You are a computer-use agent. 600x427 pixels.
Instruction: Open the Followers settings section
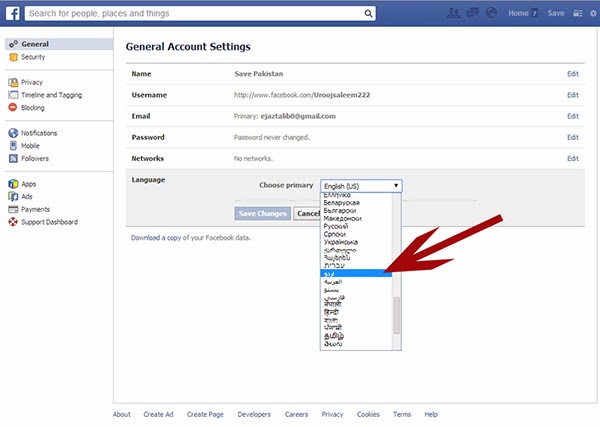tap(35, 158)
